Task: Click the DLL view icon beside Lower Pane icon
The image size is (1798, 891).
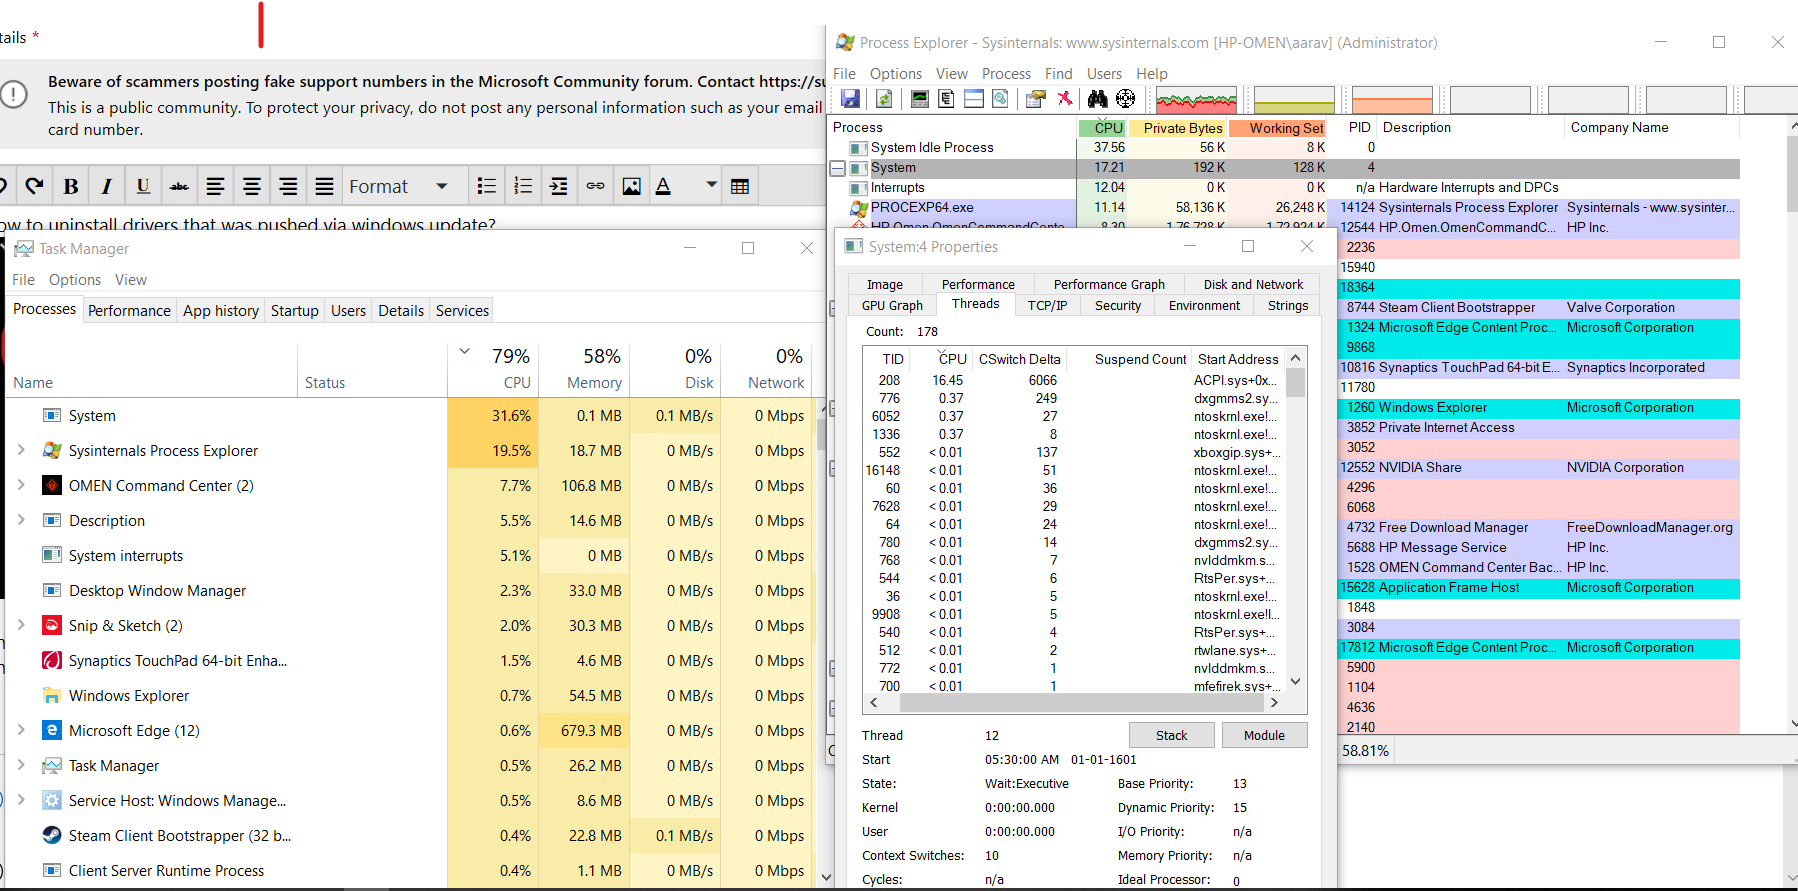Action: 1000,99
